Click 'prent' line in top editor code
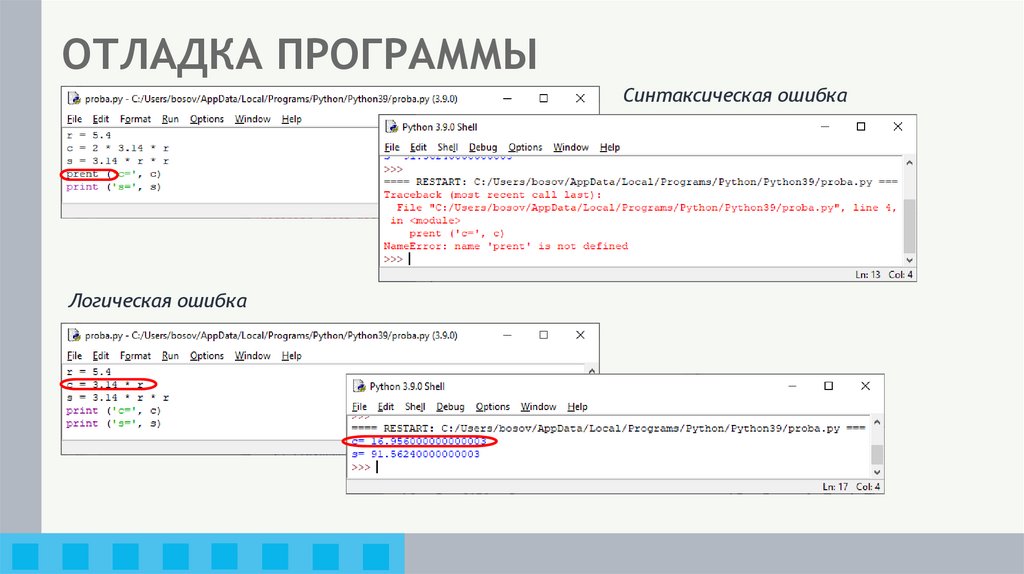 114,174
